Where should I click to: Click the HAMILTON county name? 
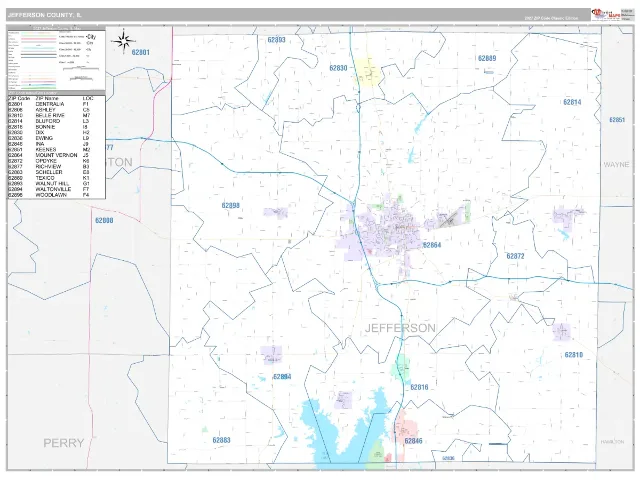(x=612, y=442)
